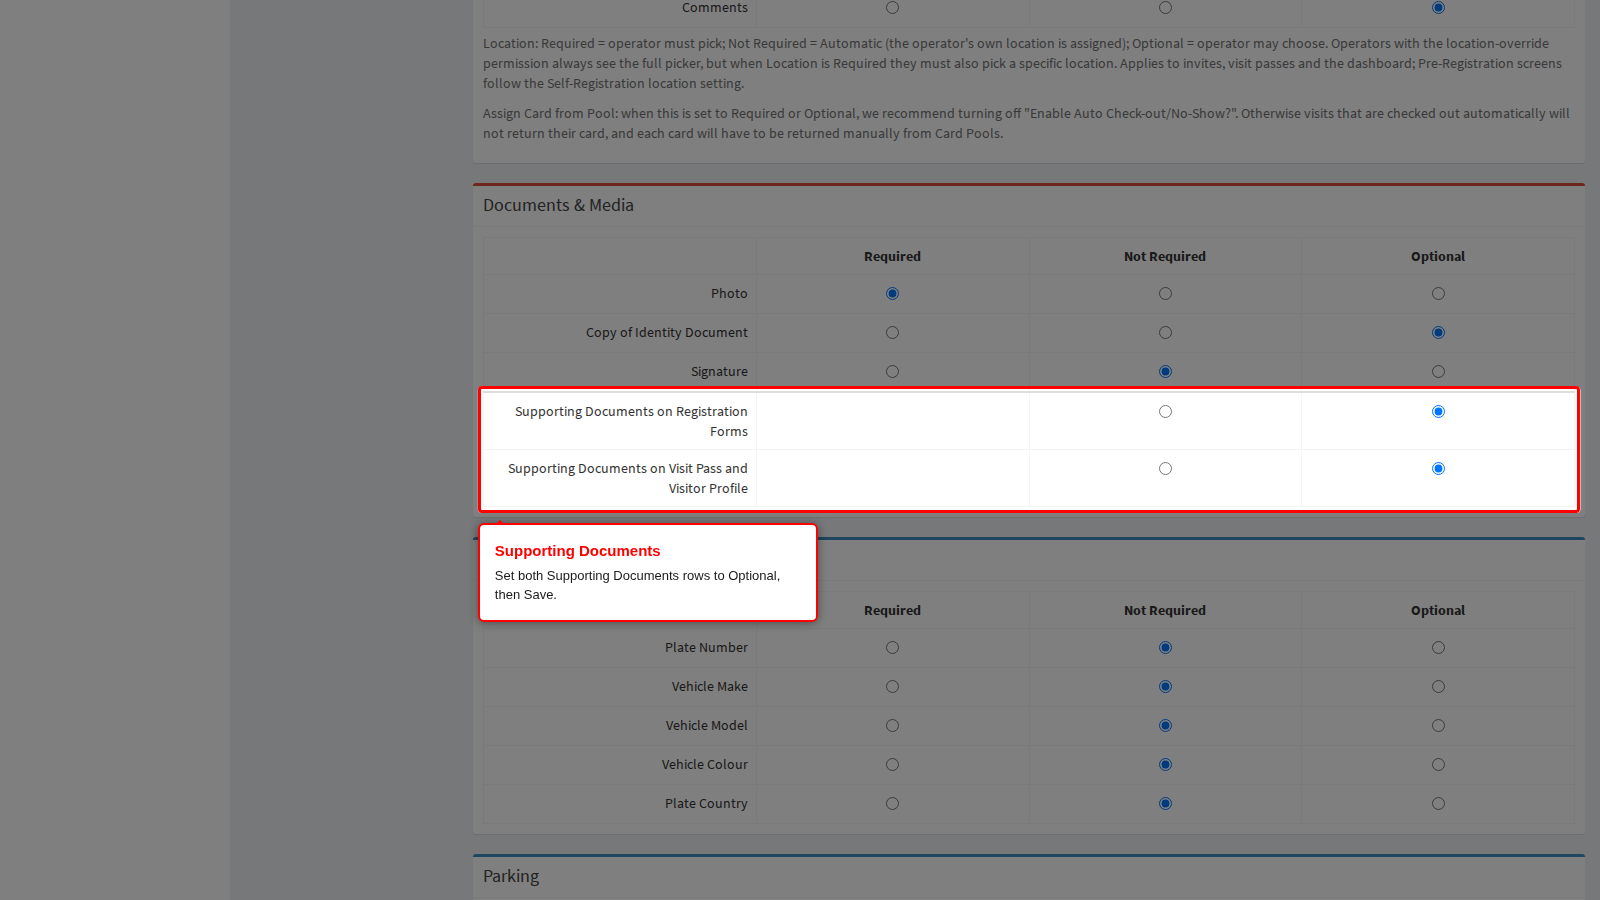Set Vehicle Make to Optional
Viewport: 1600px width, 900px height.
[x=1438, y=687]
